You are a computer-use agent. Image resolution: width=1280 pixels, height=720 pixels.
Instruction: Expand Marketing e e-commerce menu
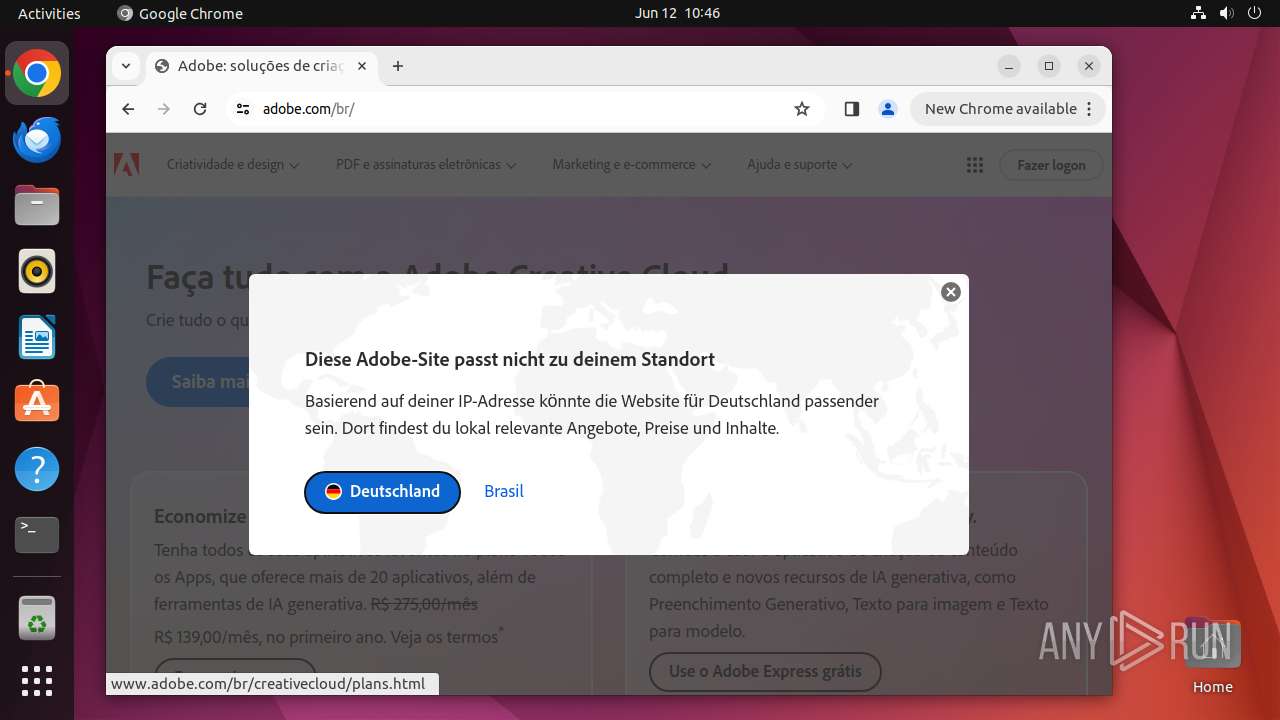coord(632,165)
